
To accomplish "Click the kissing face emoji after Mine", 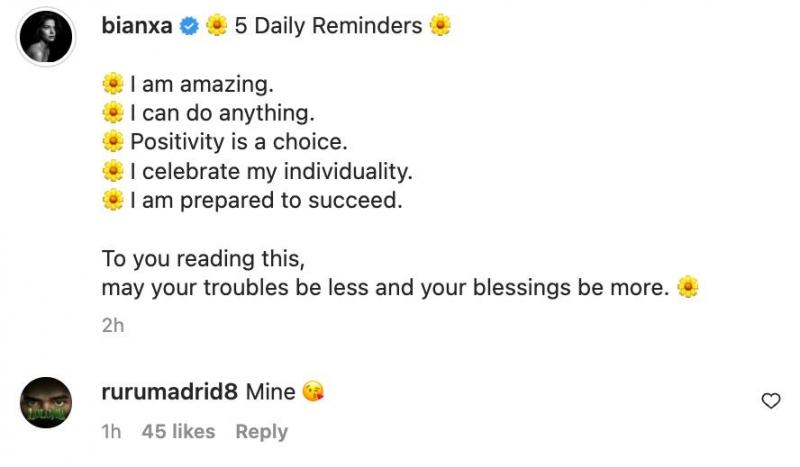I will point(315,393).
